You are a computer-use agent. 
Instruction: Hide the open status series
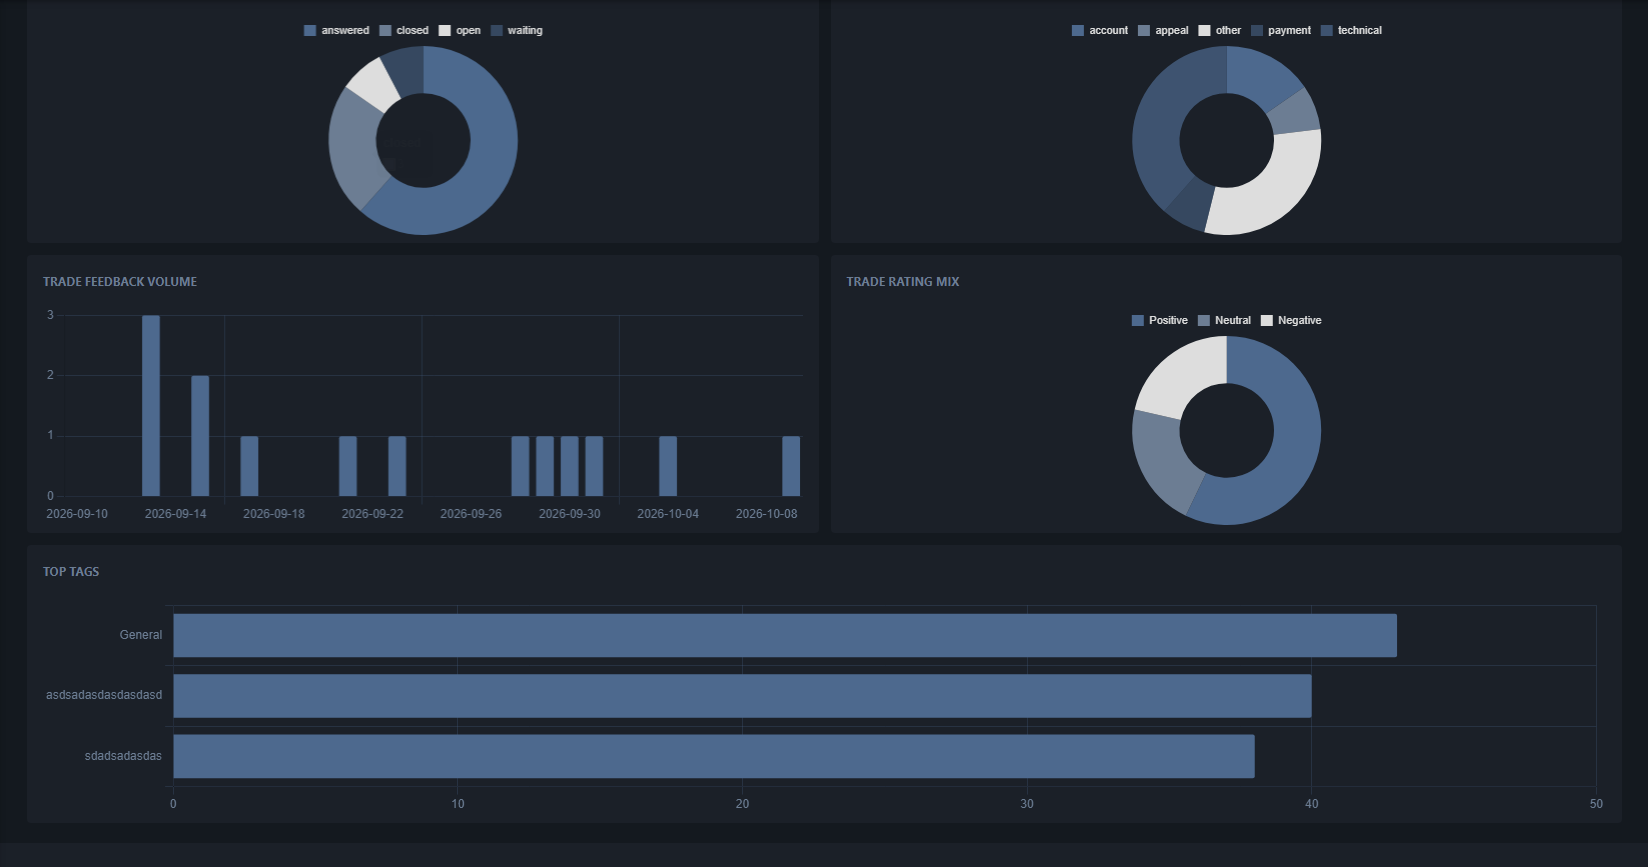click(x=459, y=30)
